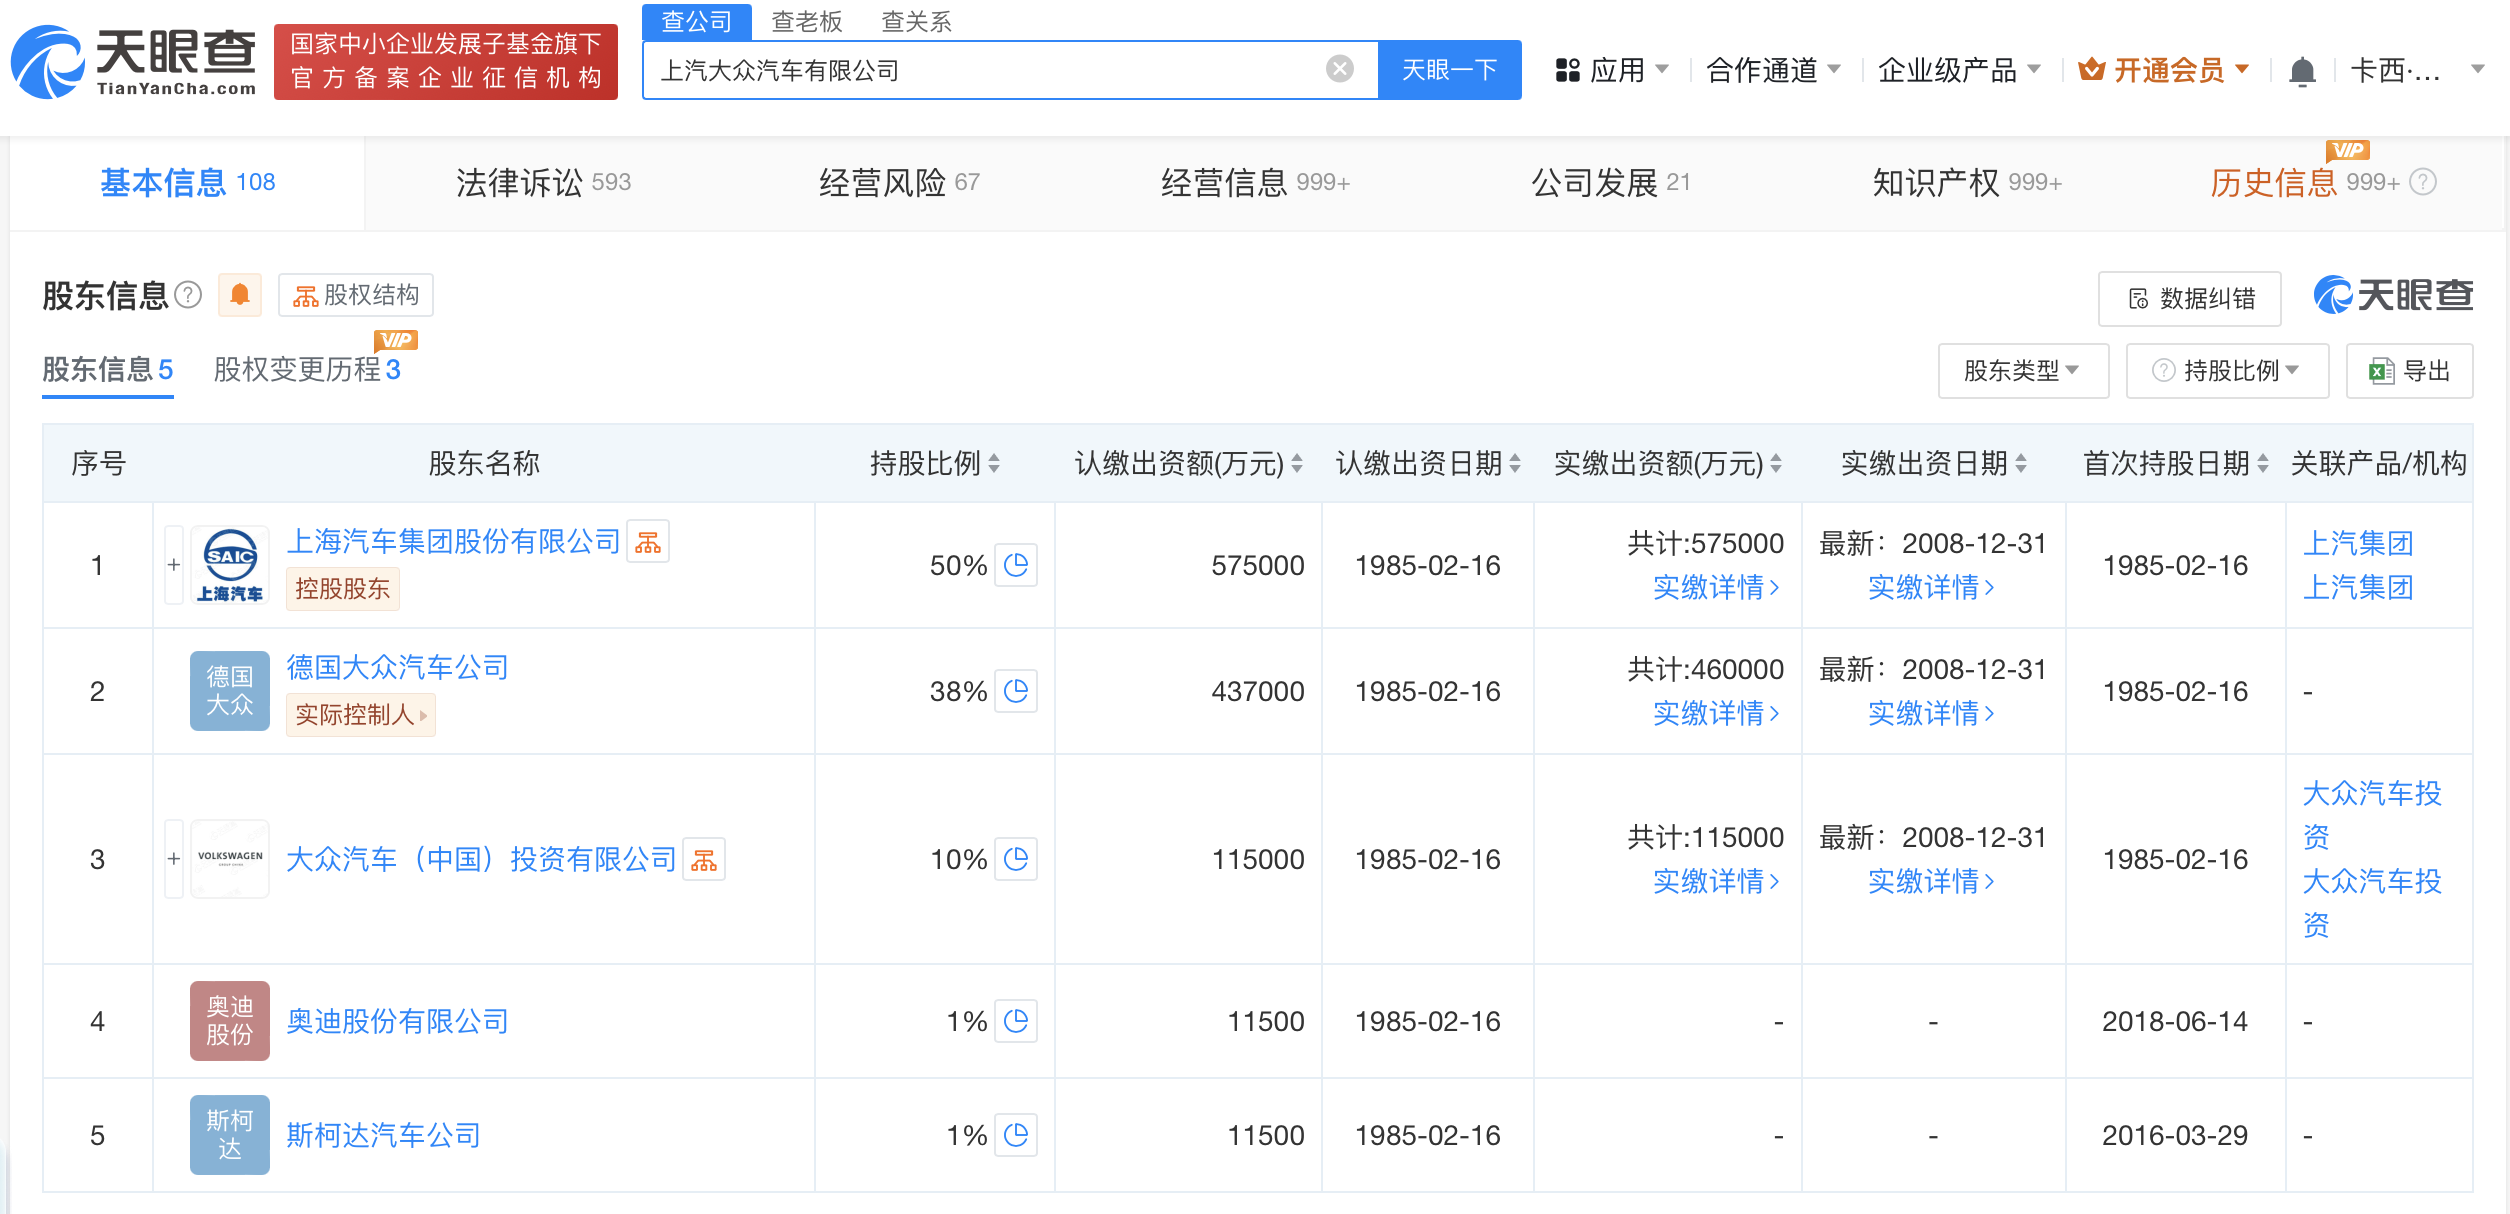This screenshot has height=1214, width=2510.
Task: Click the notification bell in the header
Action: click(x=2302, y=71)
